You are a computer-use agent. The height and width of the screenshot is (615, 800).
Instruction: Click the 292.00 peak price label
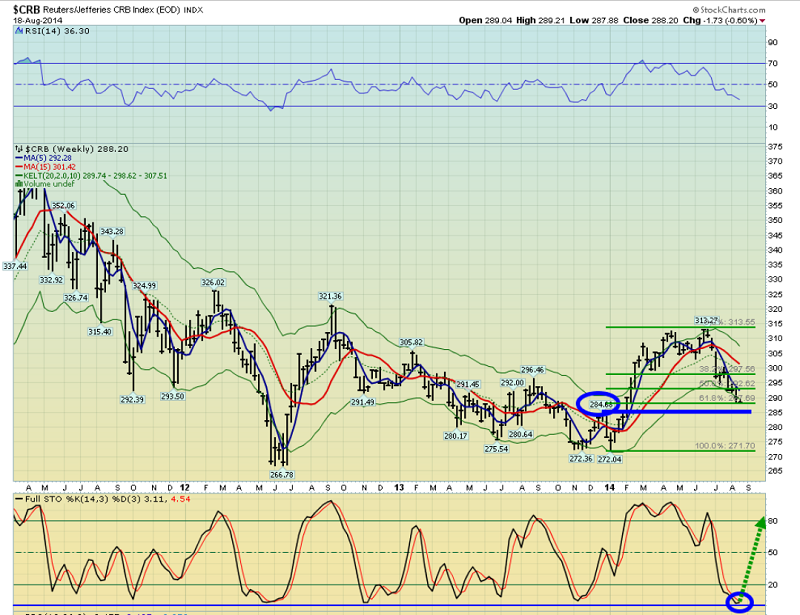512,383
